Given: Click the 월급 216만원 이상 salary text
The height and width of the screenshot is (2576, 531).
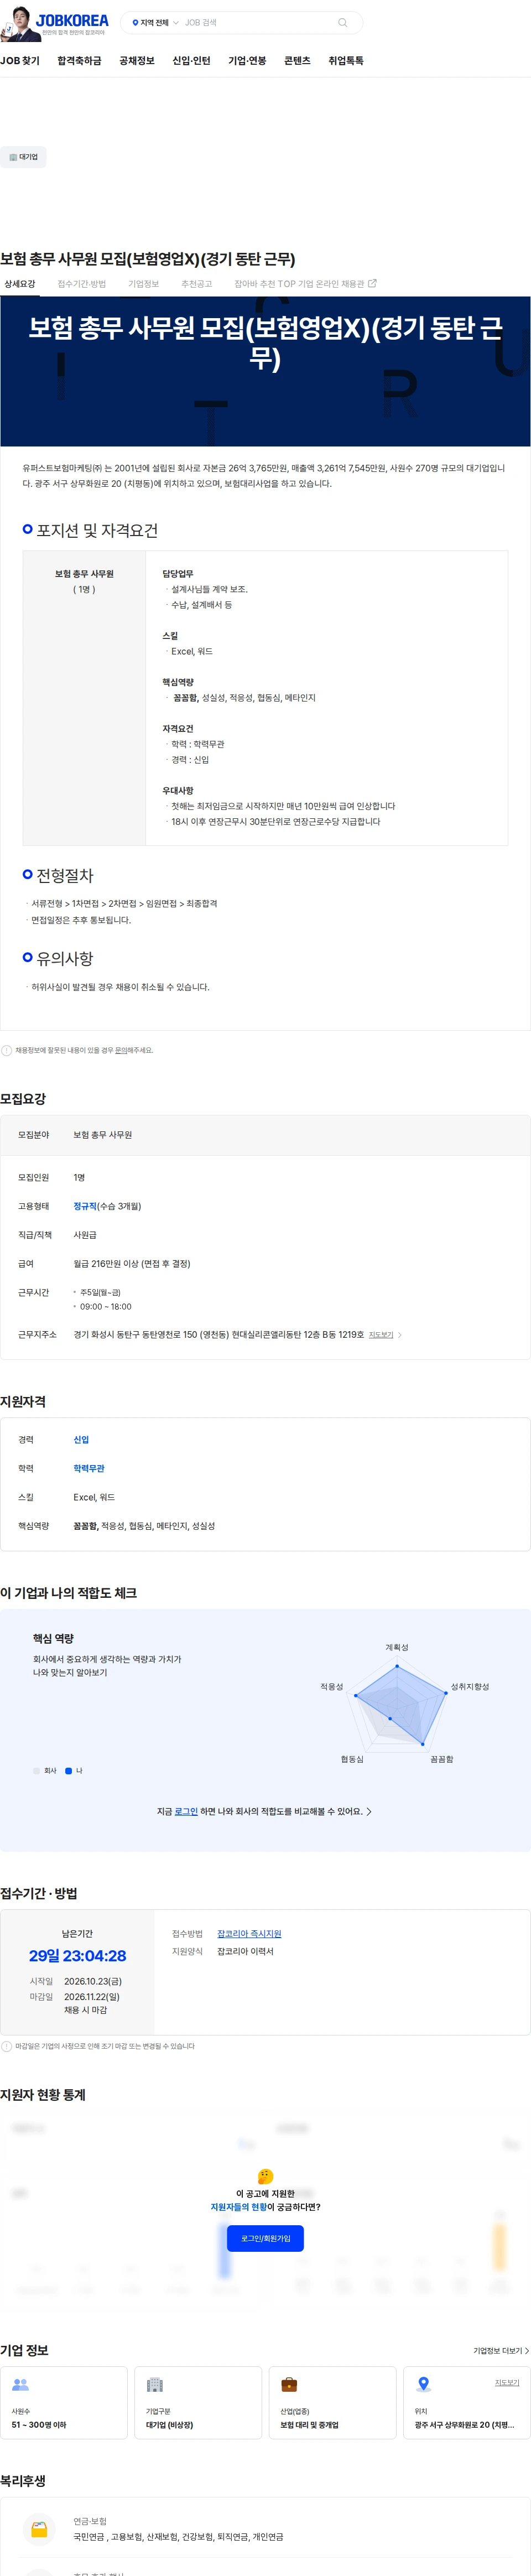Looking at the screenshot, I should 131,1263.
